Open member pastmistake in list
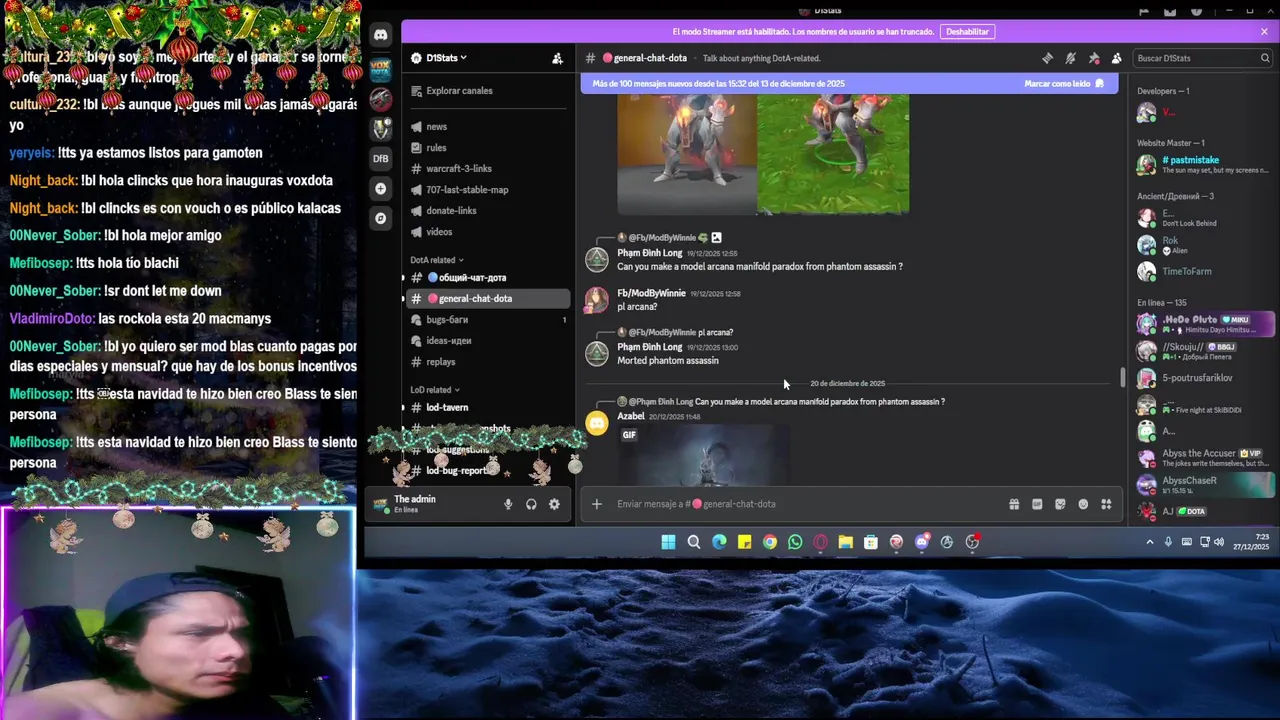 [1204, 164]
